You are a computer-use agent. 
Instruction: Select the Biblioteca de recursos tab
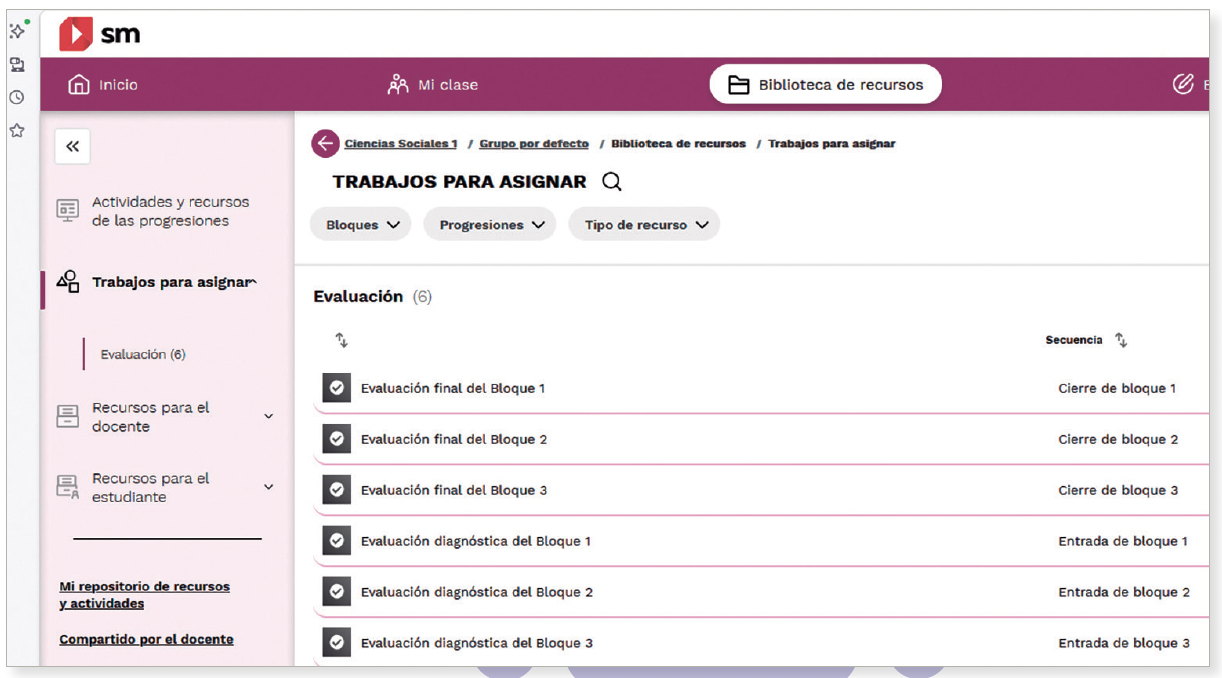click(825, 85)
